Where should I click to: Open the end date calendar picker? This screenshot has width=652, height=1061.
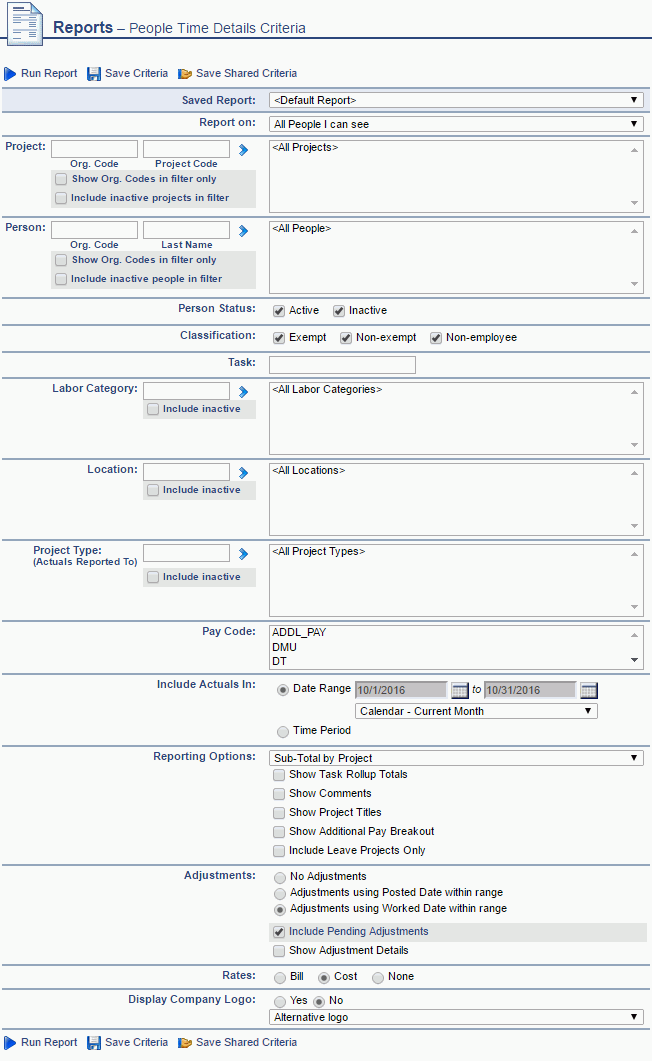pos(589,690)
